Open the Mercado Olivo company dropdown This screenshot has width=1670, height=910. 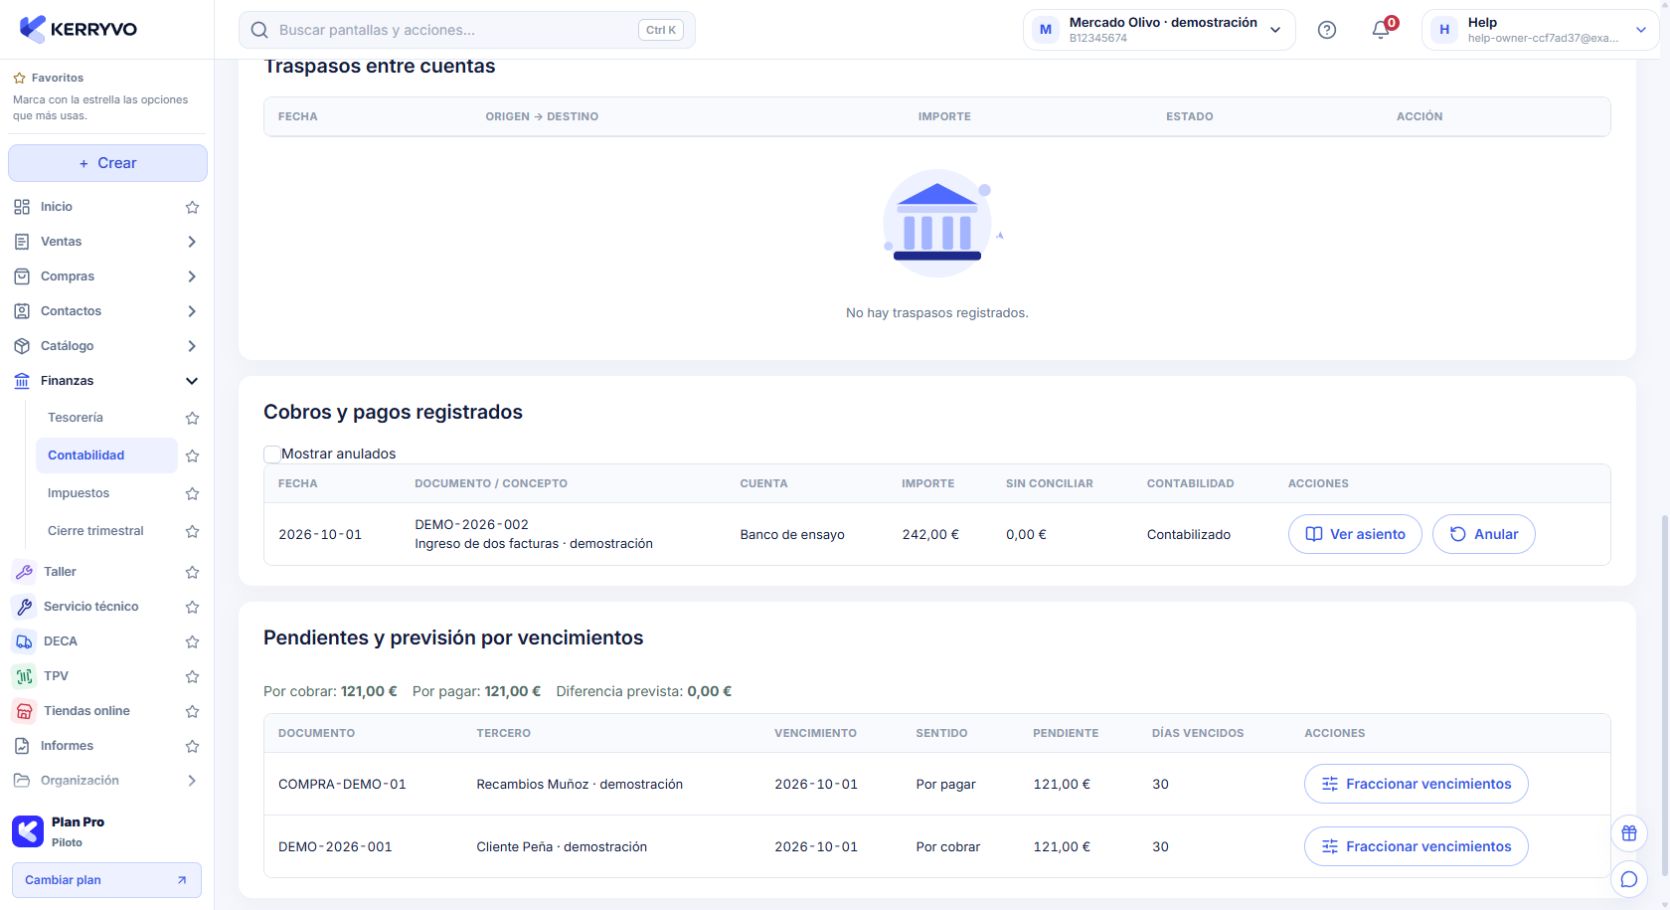point(1159,30)
